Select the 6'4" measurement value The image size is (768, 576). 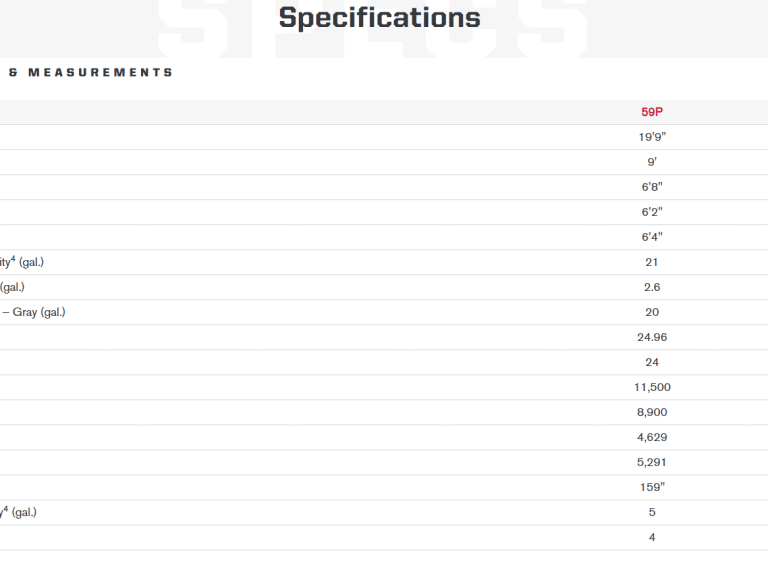point(652,237)
